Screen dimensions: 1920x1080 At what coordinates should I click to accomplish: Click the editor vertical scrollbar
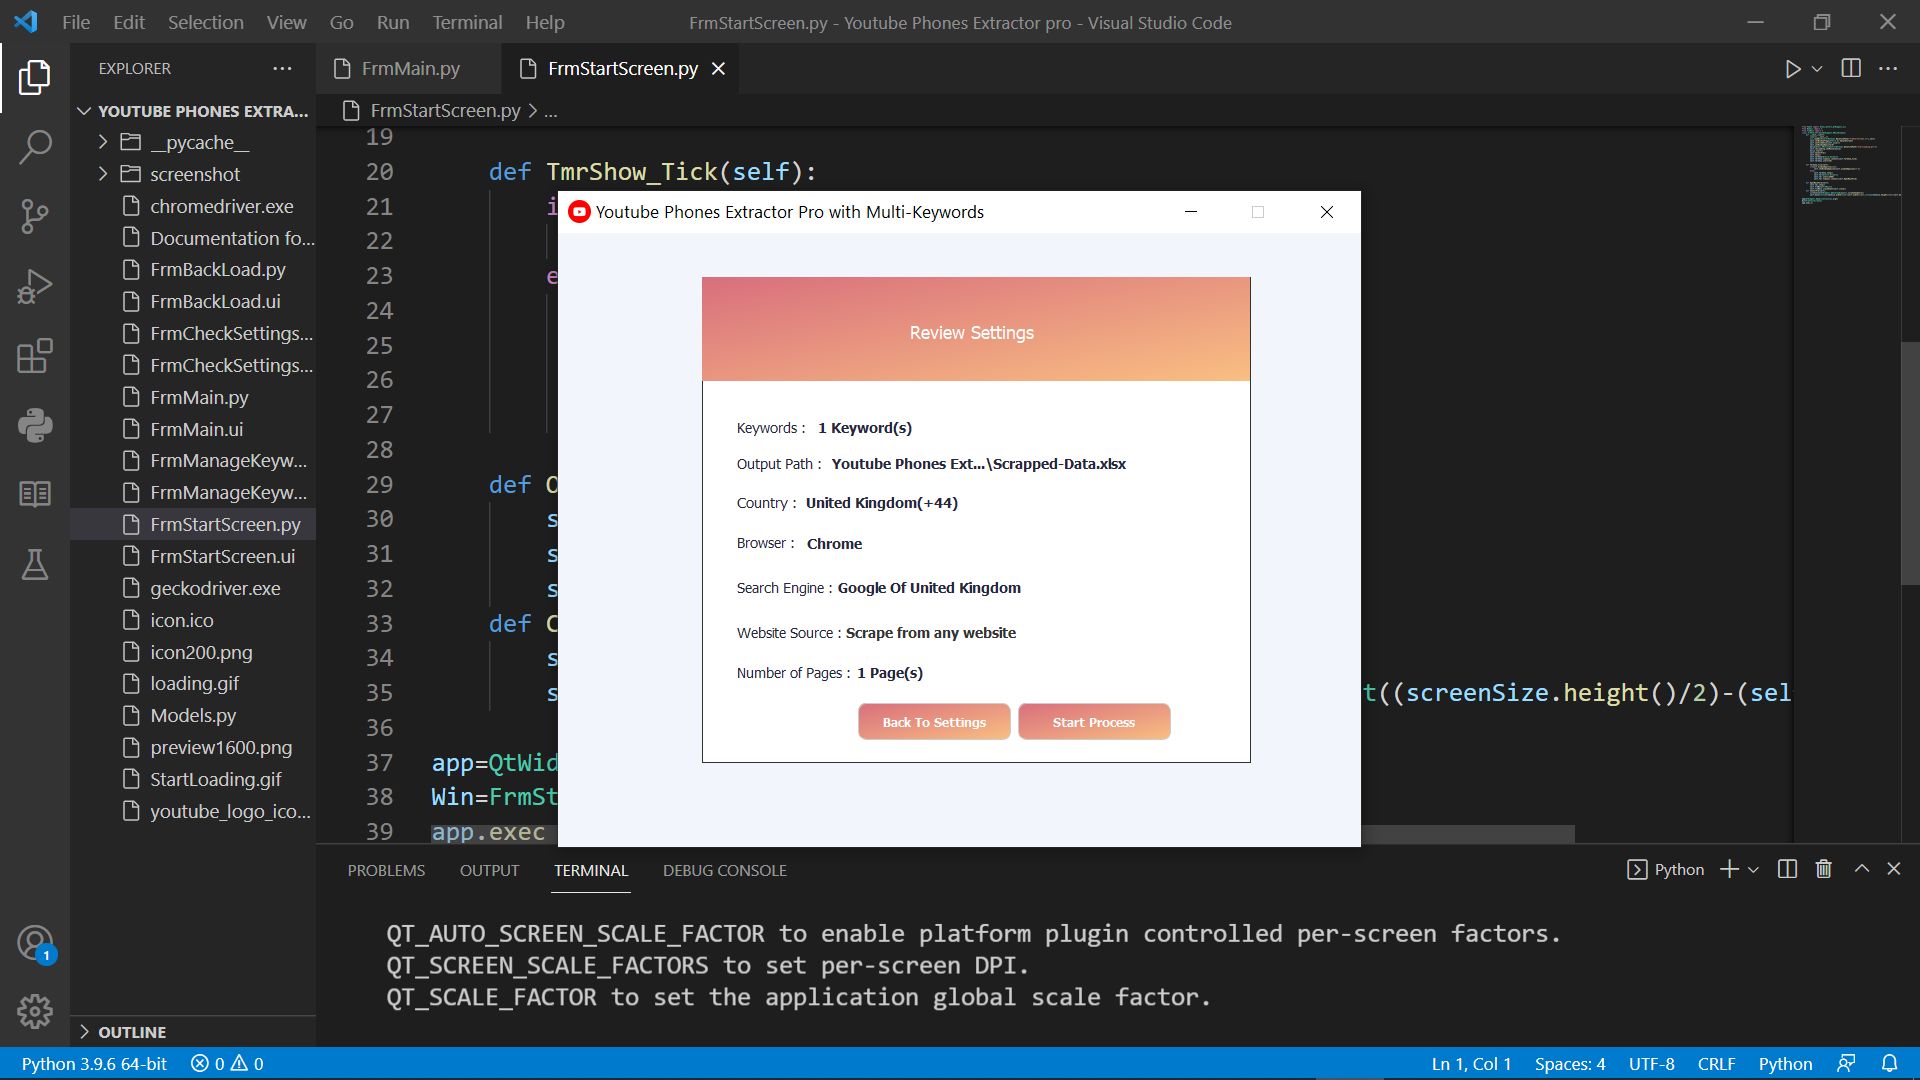(1910, 464)
